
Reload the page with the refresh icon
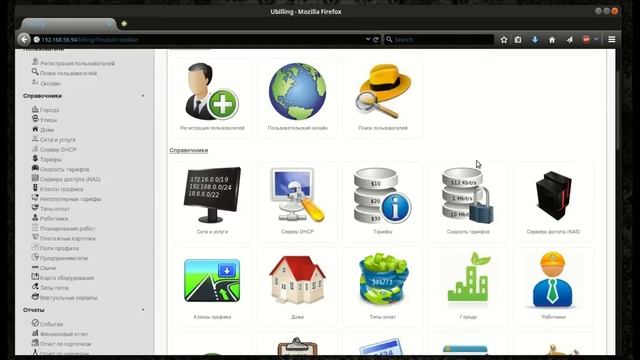tap(376, 40)
